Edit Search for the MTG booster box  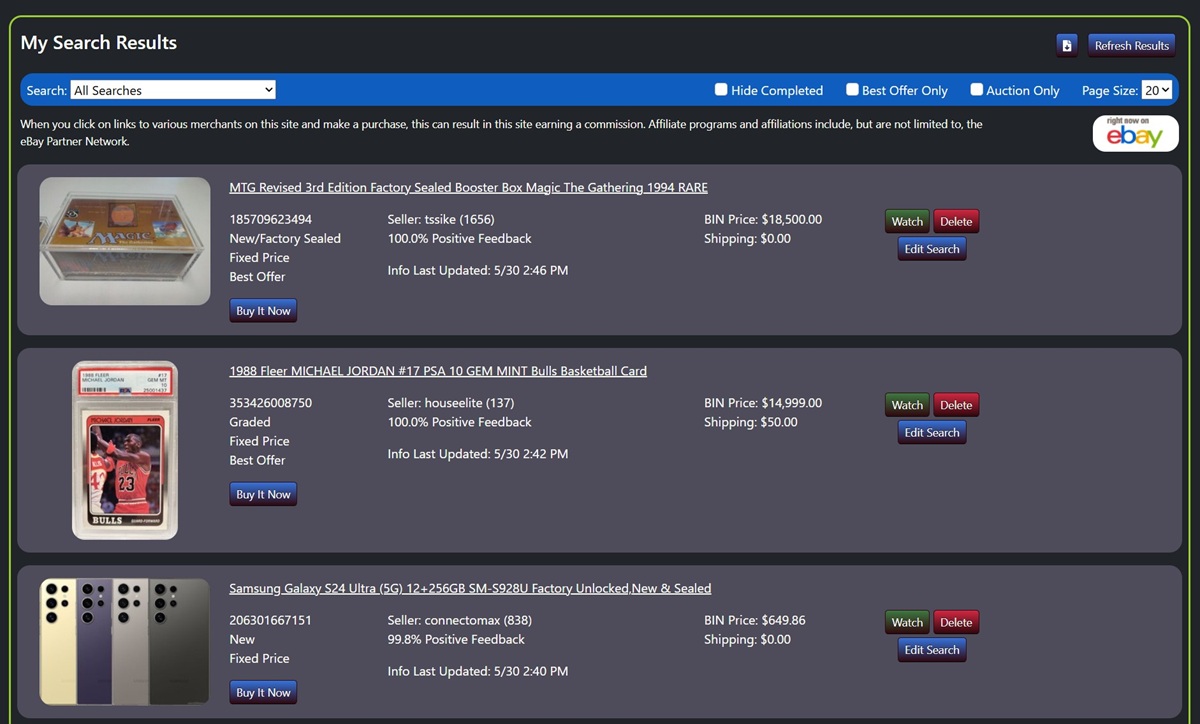pos(932,249)
